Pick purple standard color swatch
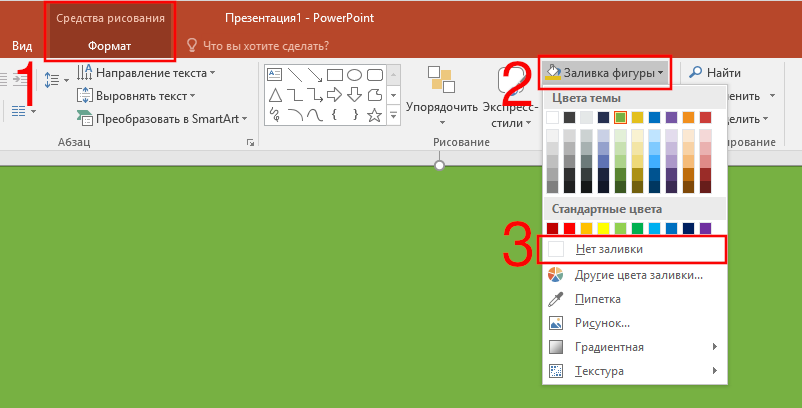 point(705,228)
